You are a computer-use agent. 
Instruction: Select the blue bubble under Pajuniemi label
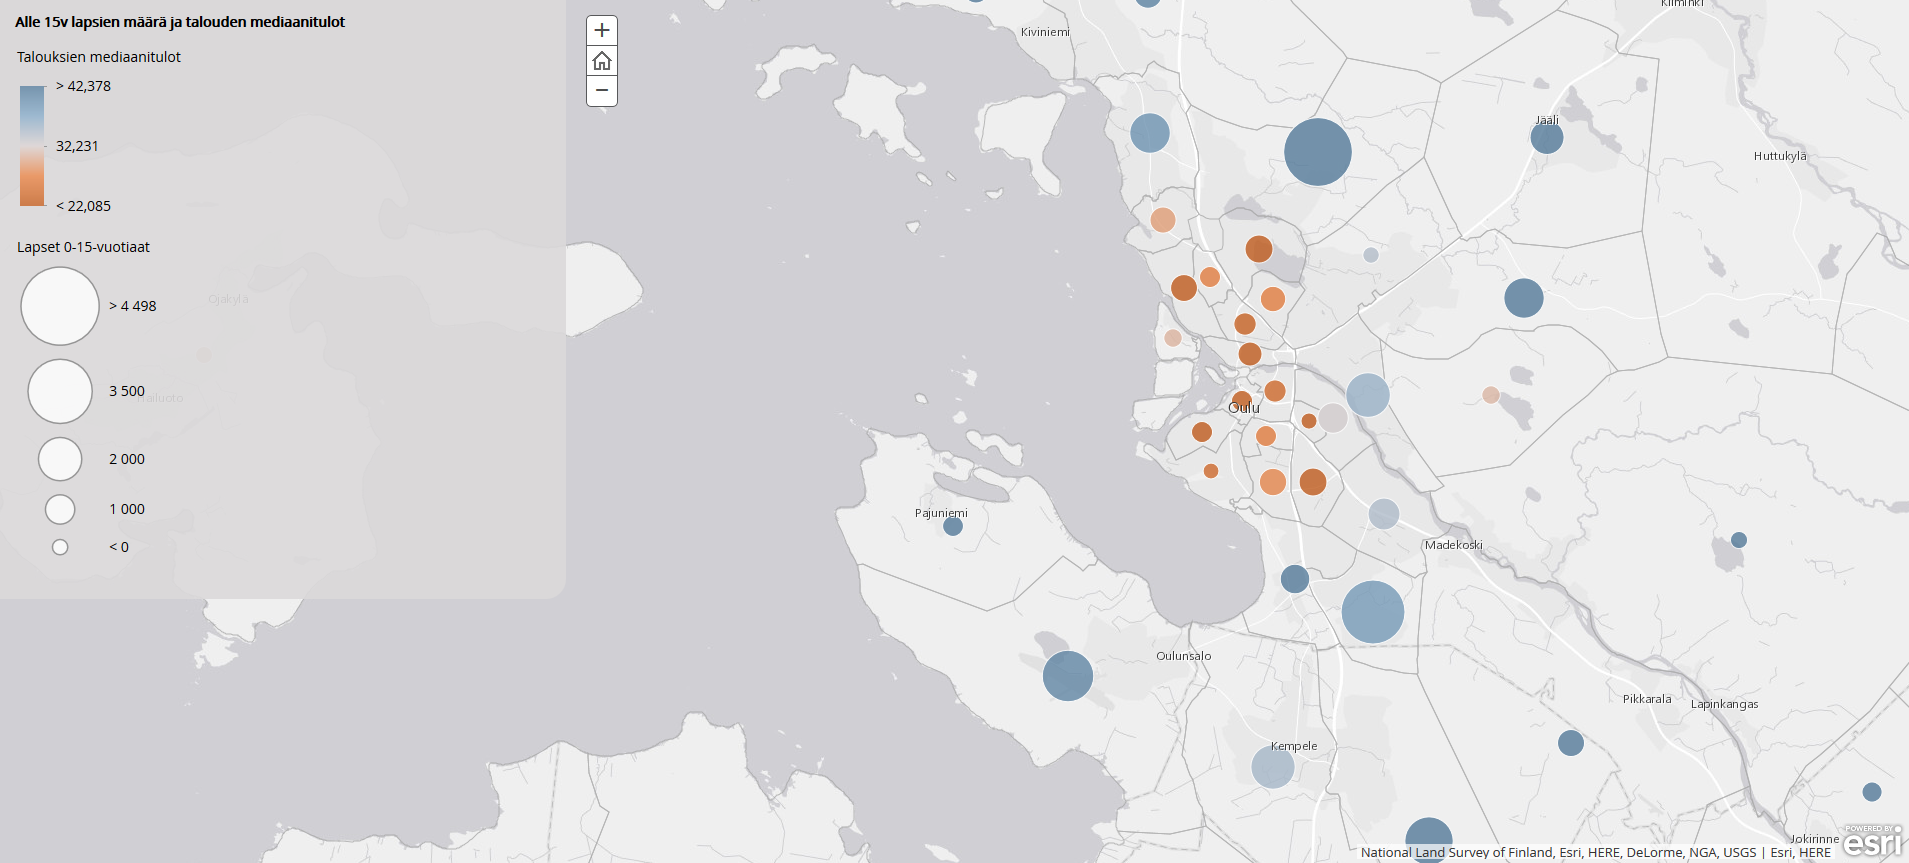[953, 526]
